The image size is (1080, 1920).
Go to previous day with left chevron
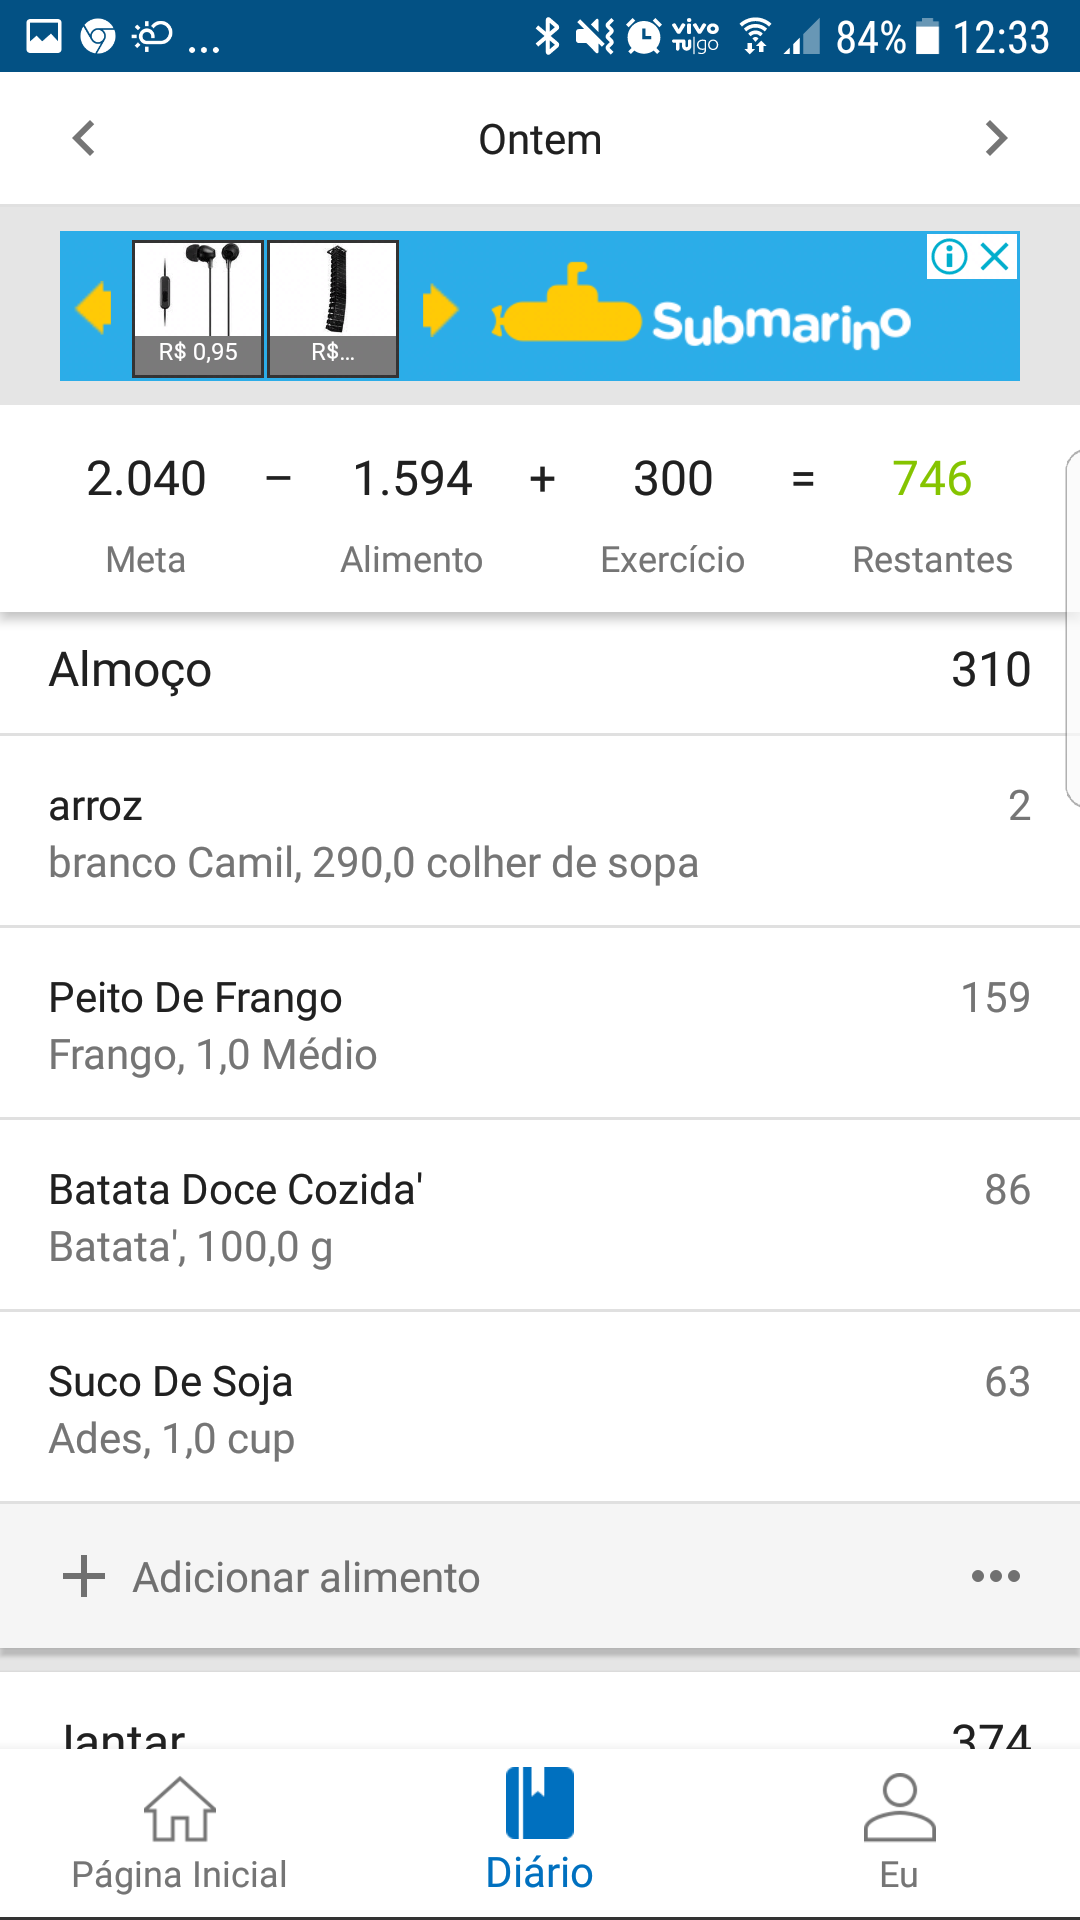84,139
